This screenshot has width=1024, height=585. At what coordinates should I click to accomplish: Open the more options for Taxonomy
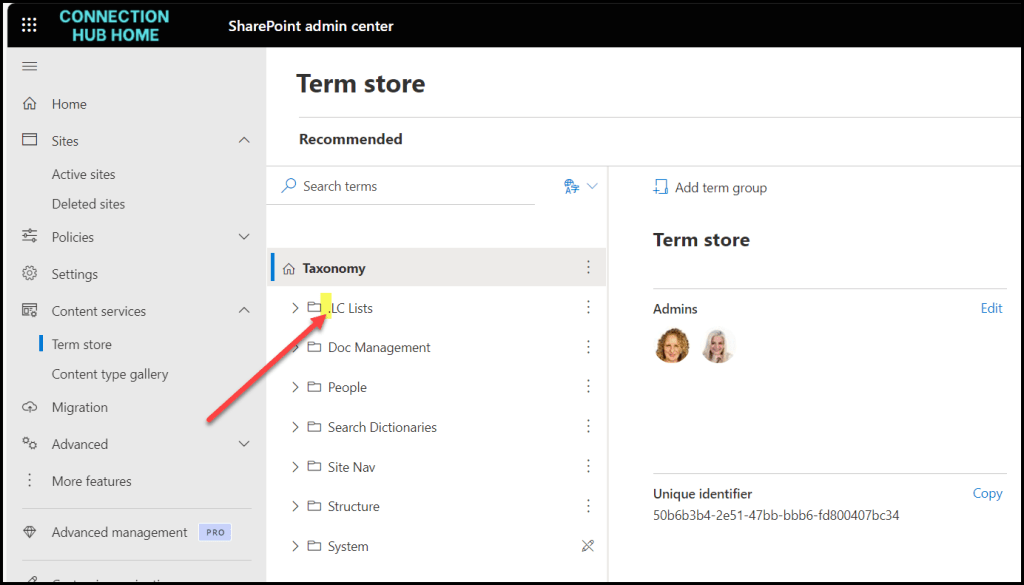click(x=588, y=268)
